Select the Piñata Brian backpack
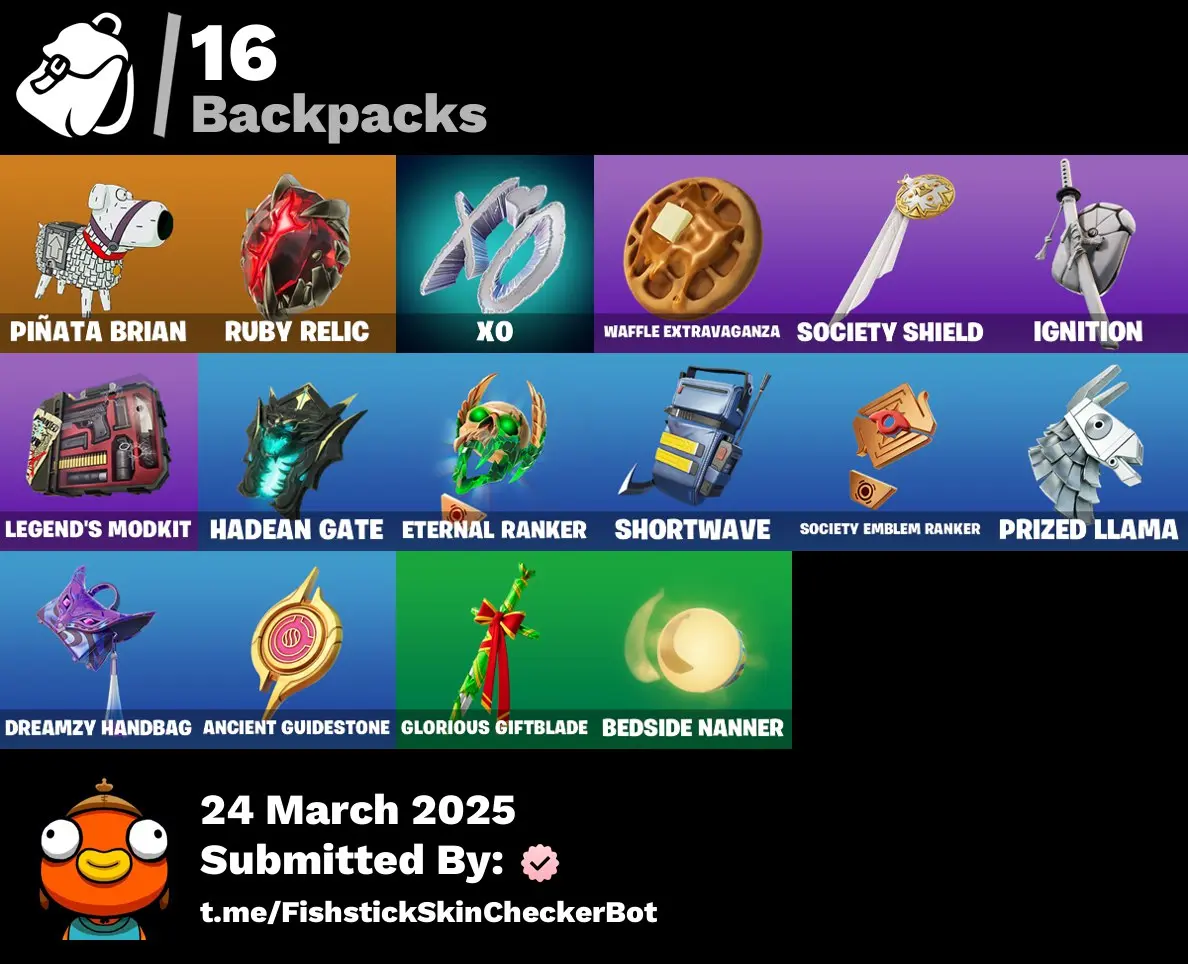The image size is (1188, 964). tap(98, 254)
